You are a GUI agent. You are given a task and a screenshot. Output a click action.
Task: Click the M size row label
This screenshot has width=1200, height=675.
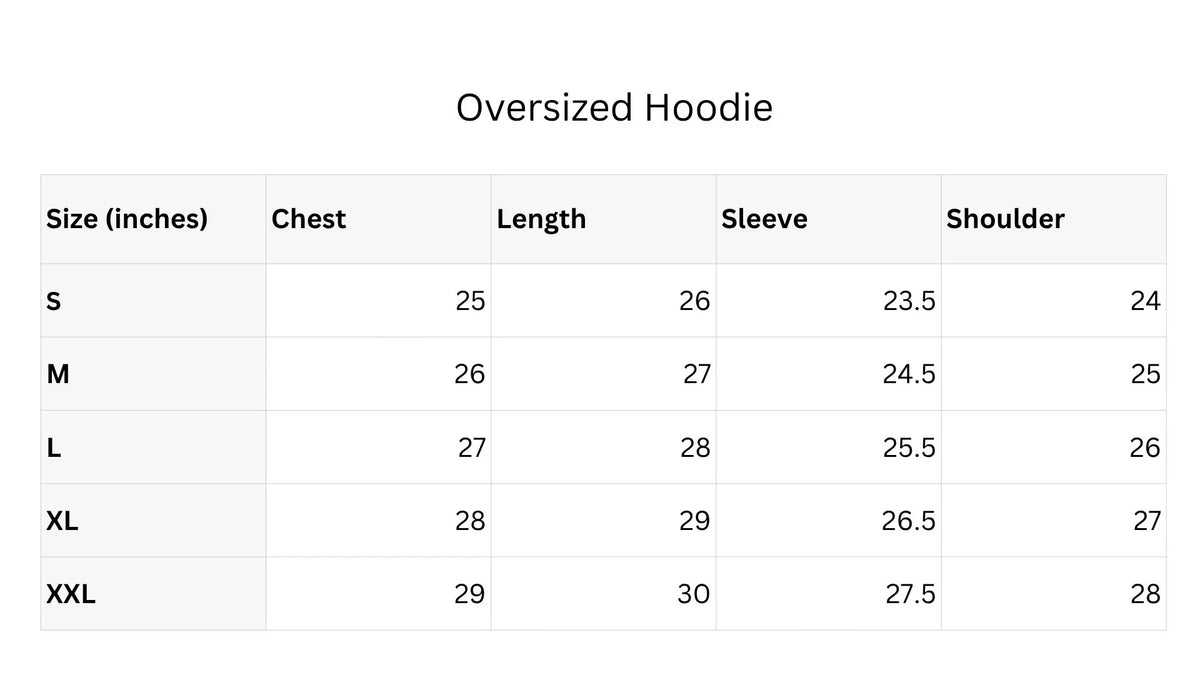pos(58,374)
